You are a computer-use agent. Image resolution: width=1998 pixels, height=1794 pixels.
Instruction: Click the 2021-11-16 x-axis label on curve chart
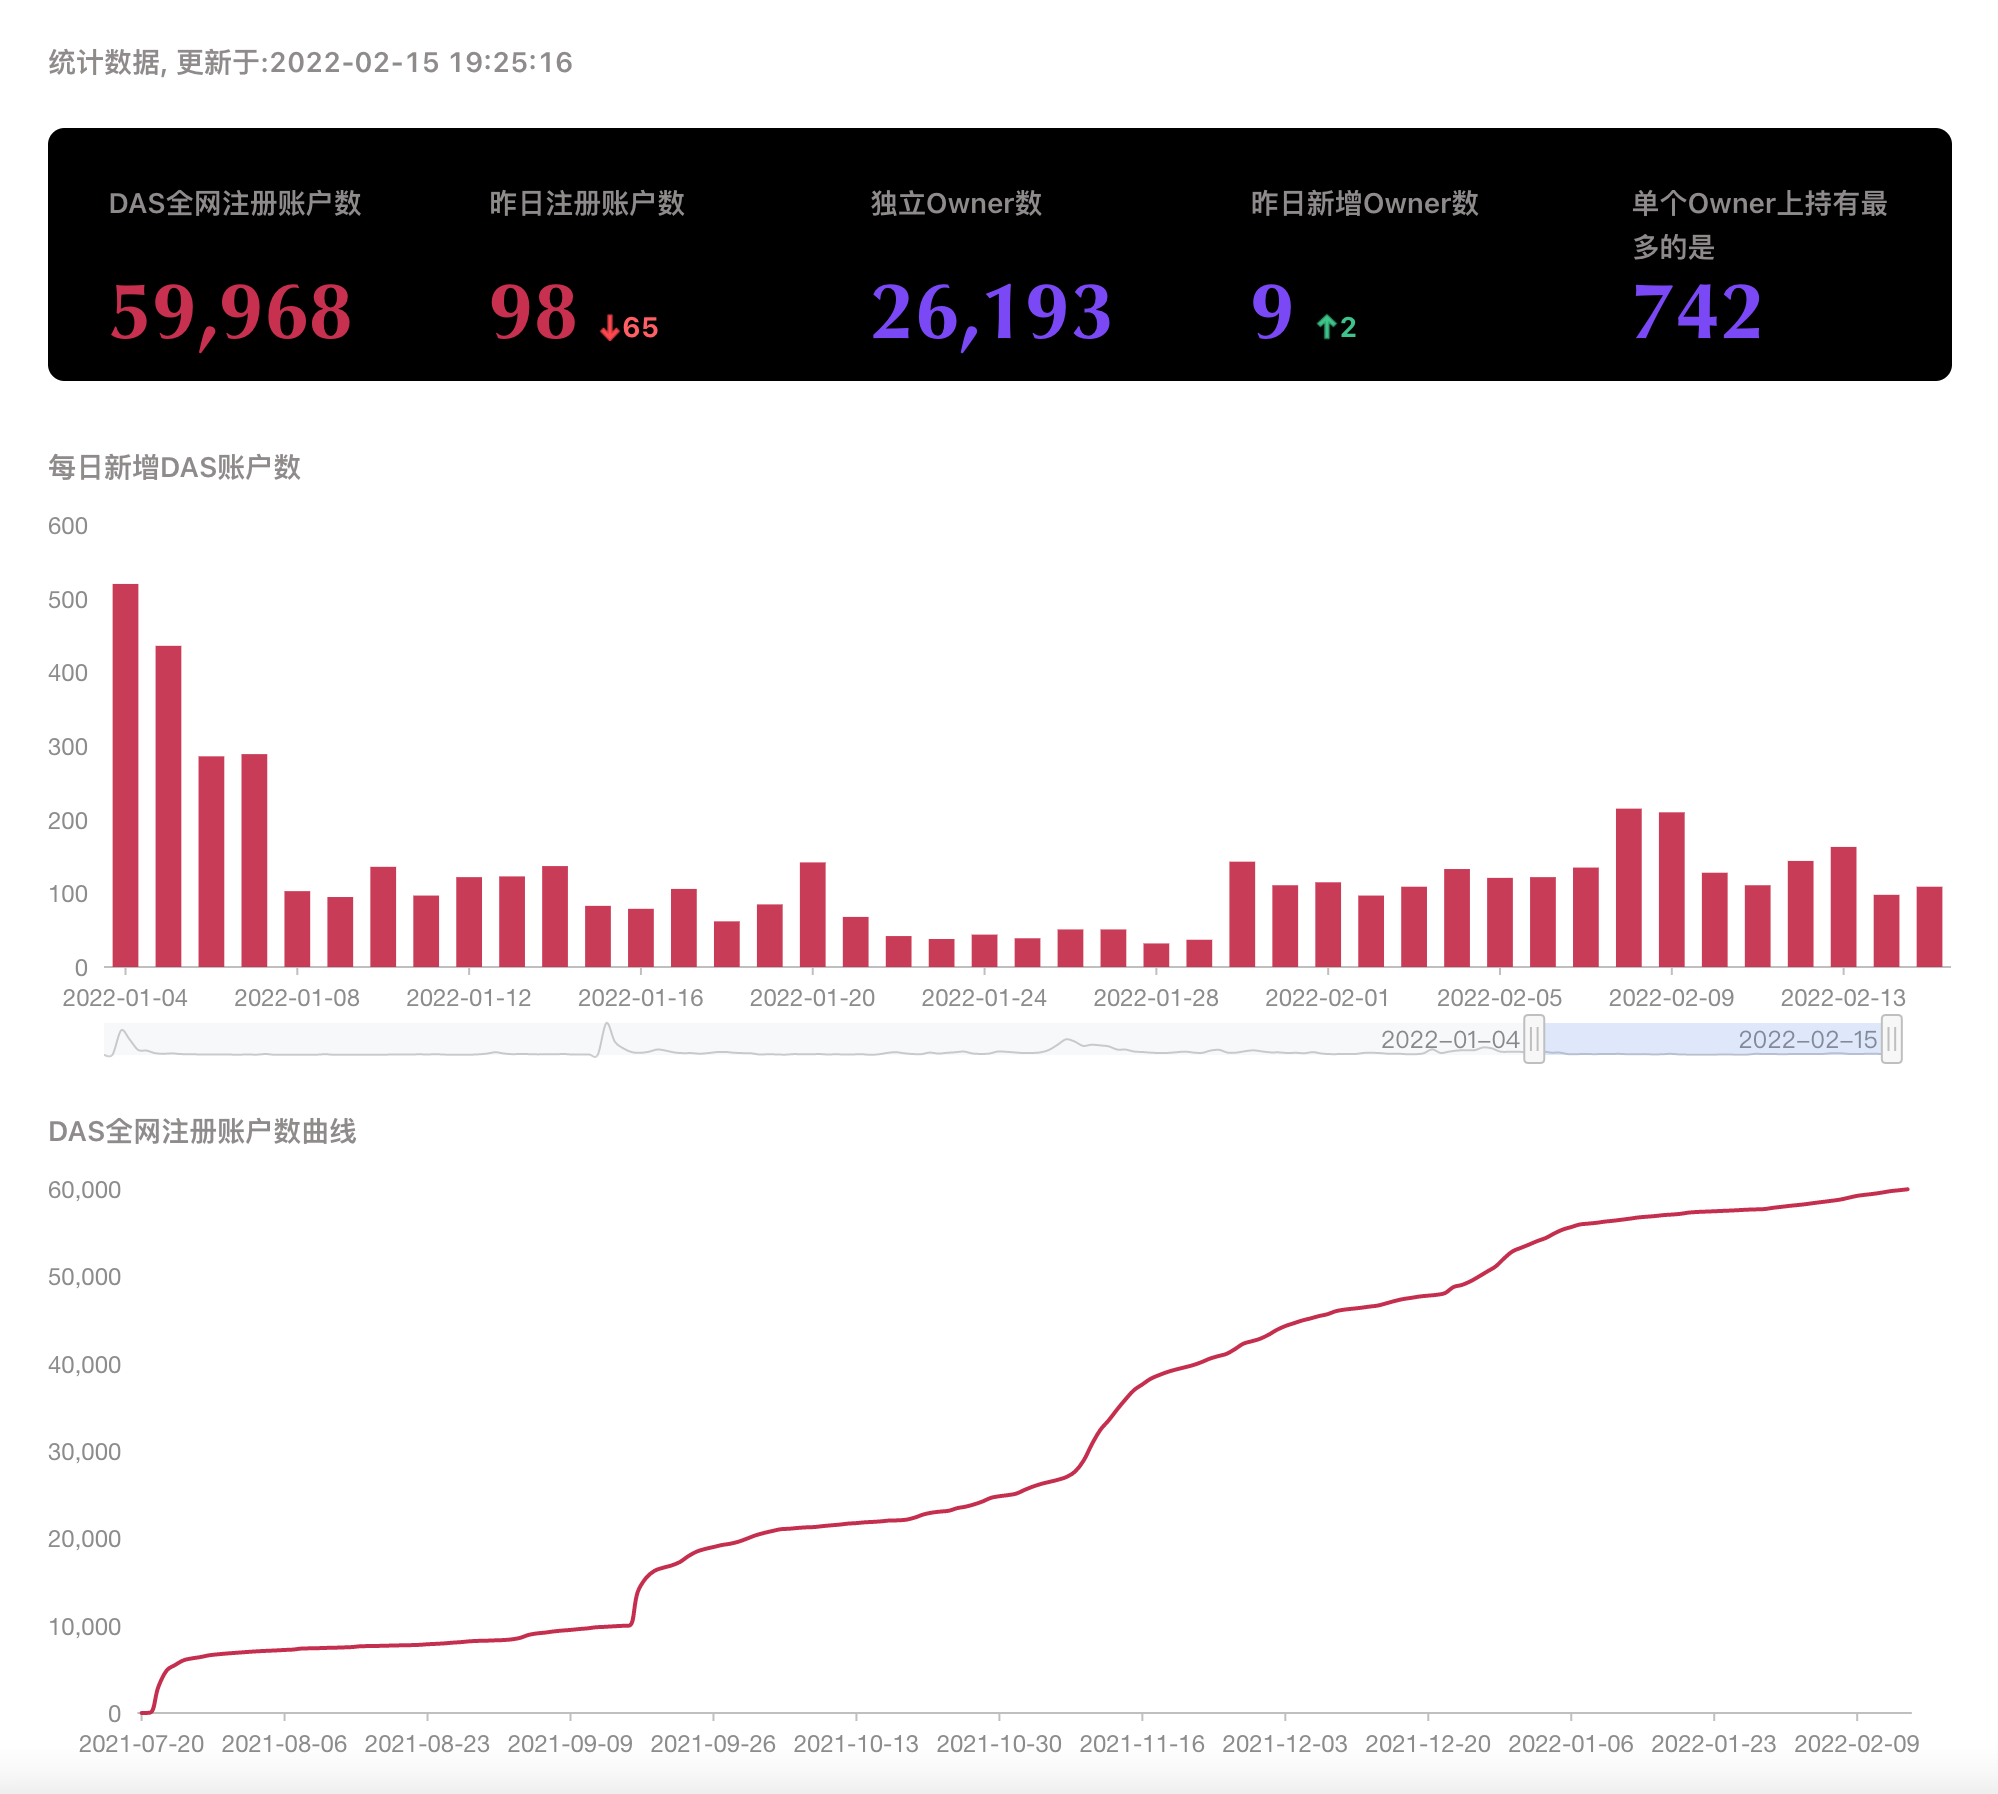(1142, 1744)
